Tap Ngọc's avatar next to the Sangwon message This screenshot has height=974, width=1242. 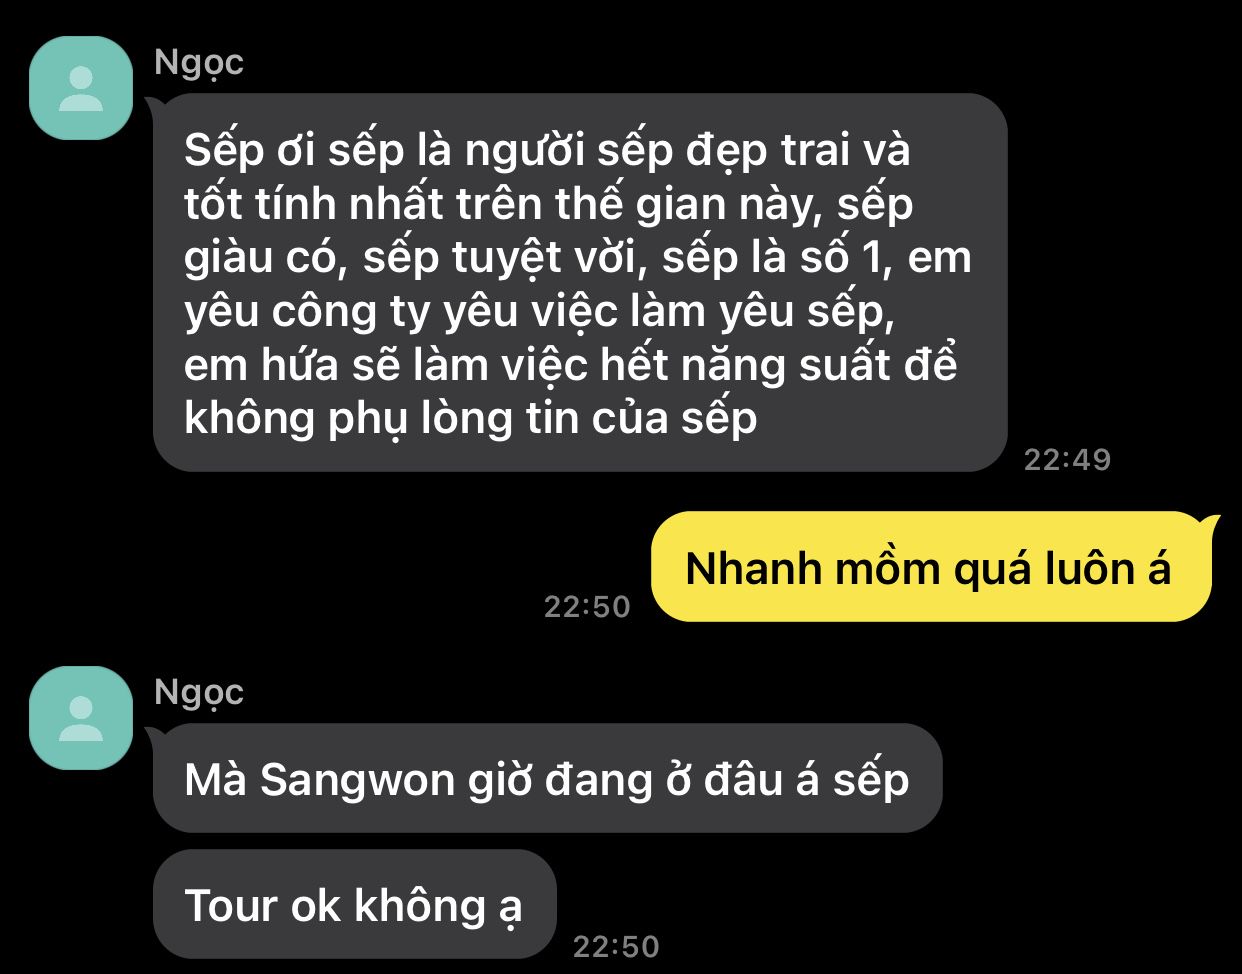(81, 718)
